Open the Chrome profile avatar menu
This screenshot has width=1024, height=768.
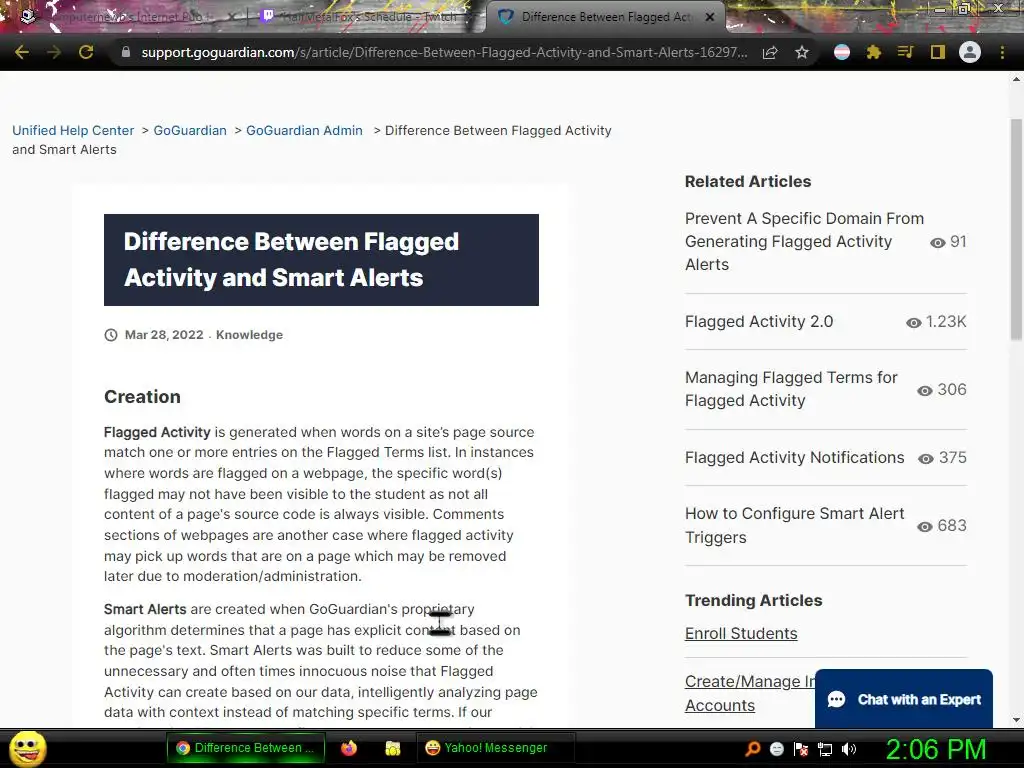[970, 52]
